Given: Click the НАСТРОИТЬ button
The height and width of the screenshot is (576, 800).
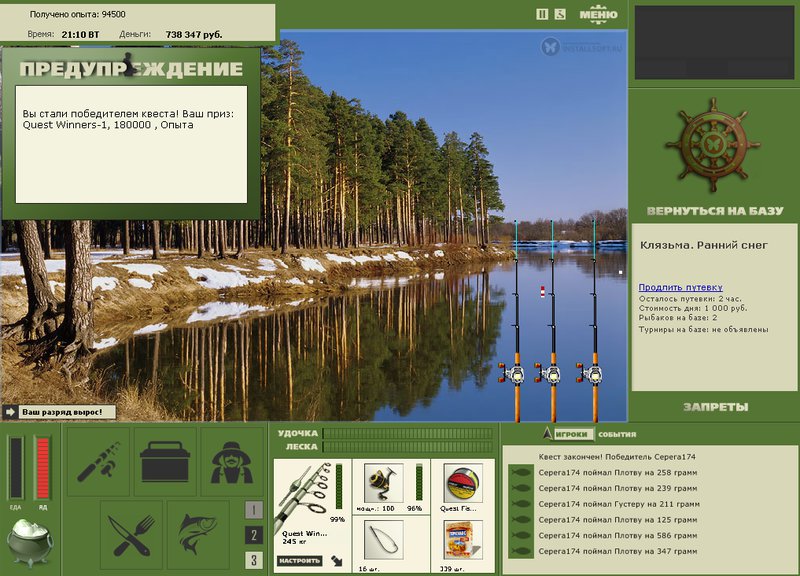Looking at the screenshot, I should coord(300,561).
